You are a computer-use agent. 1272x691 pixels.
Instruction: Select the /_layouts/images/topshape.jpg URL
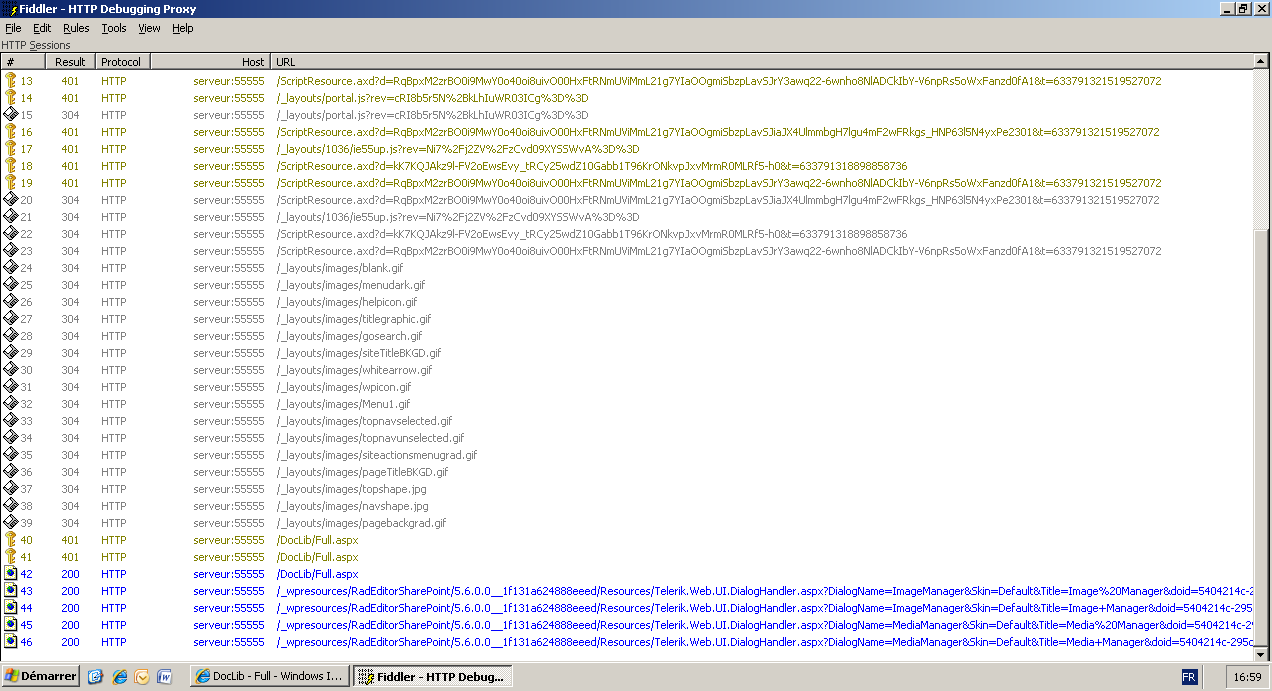pos(352,489)
